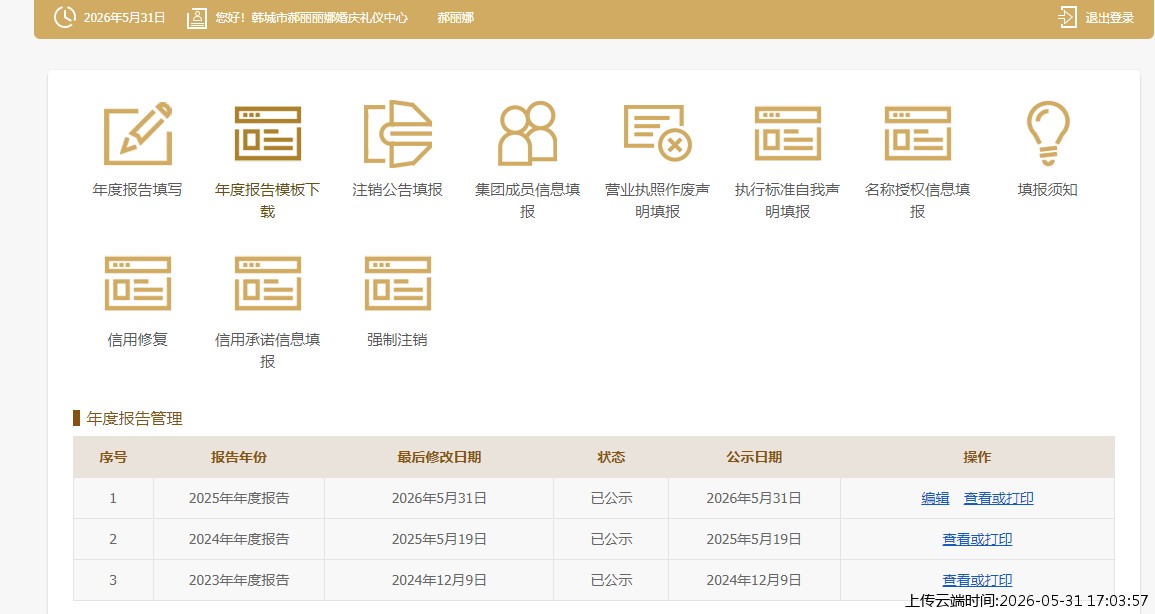The height and width of the screenshot is (614, 1155).
Task: Click the 郝丽娜 user name in header
Action: [456, 18]
